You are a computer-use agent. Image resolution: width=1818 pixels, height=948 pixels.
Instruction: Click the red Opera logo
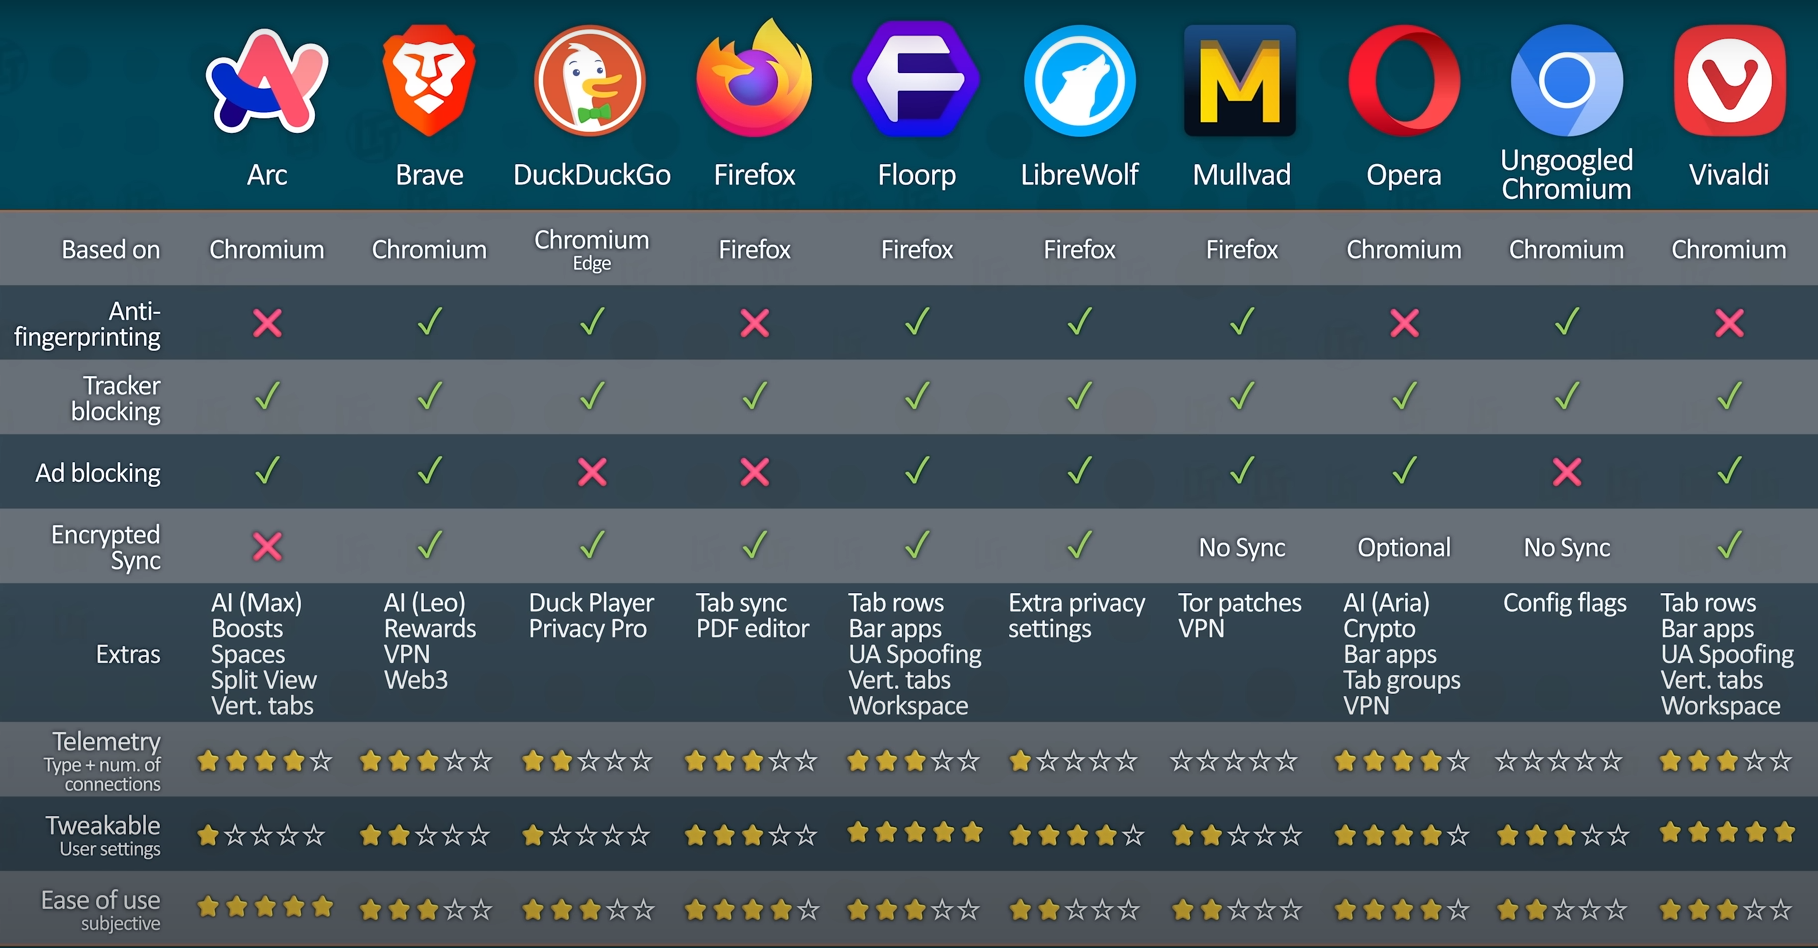point(1404,81)
